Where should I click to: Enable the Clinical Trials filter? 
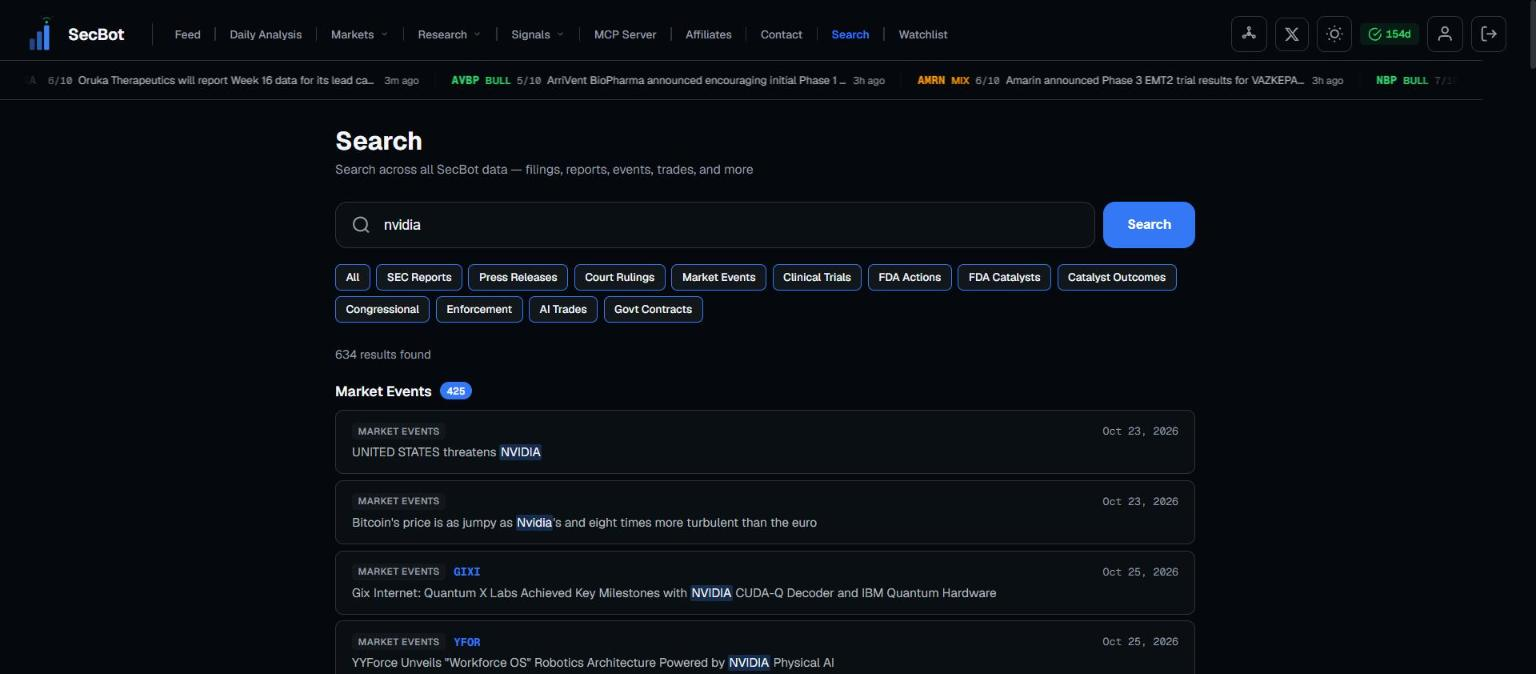pos(817,277)
